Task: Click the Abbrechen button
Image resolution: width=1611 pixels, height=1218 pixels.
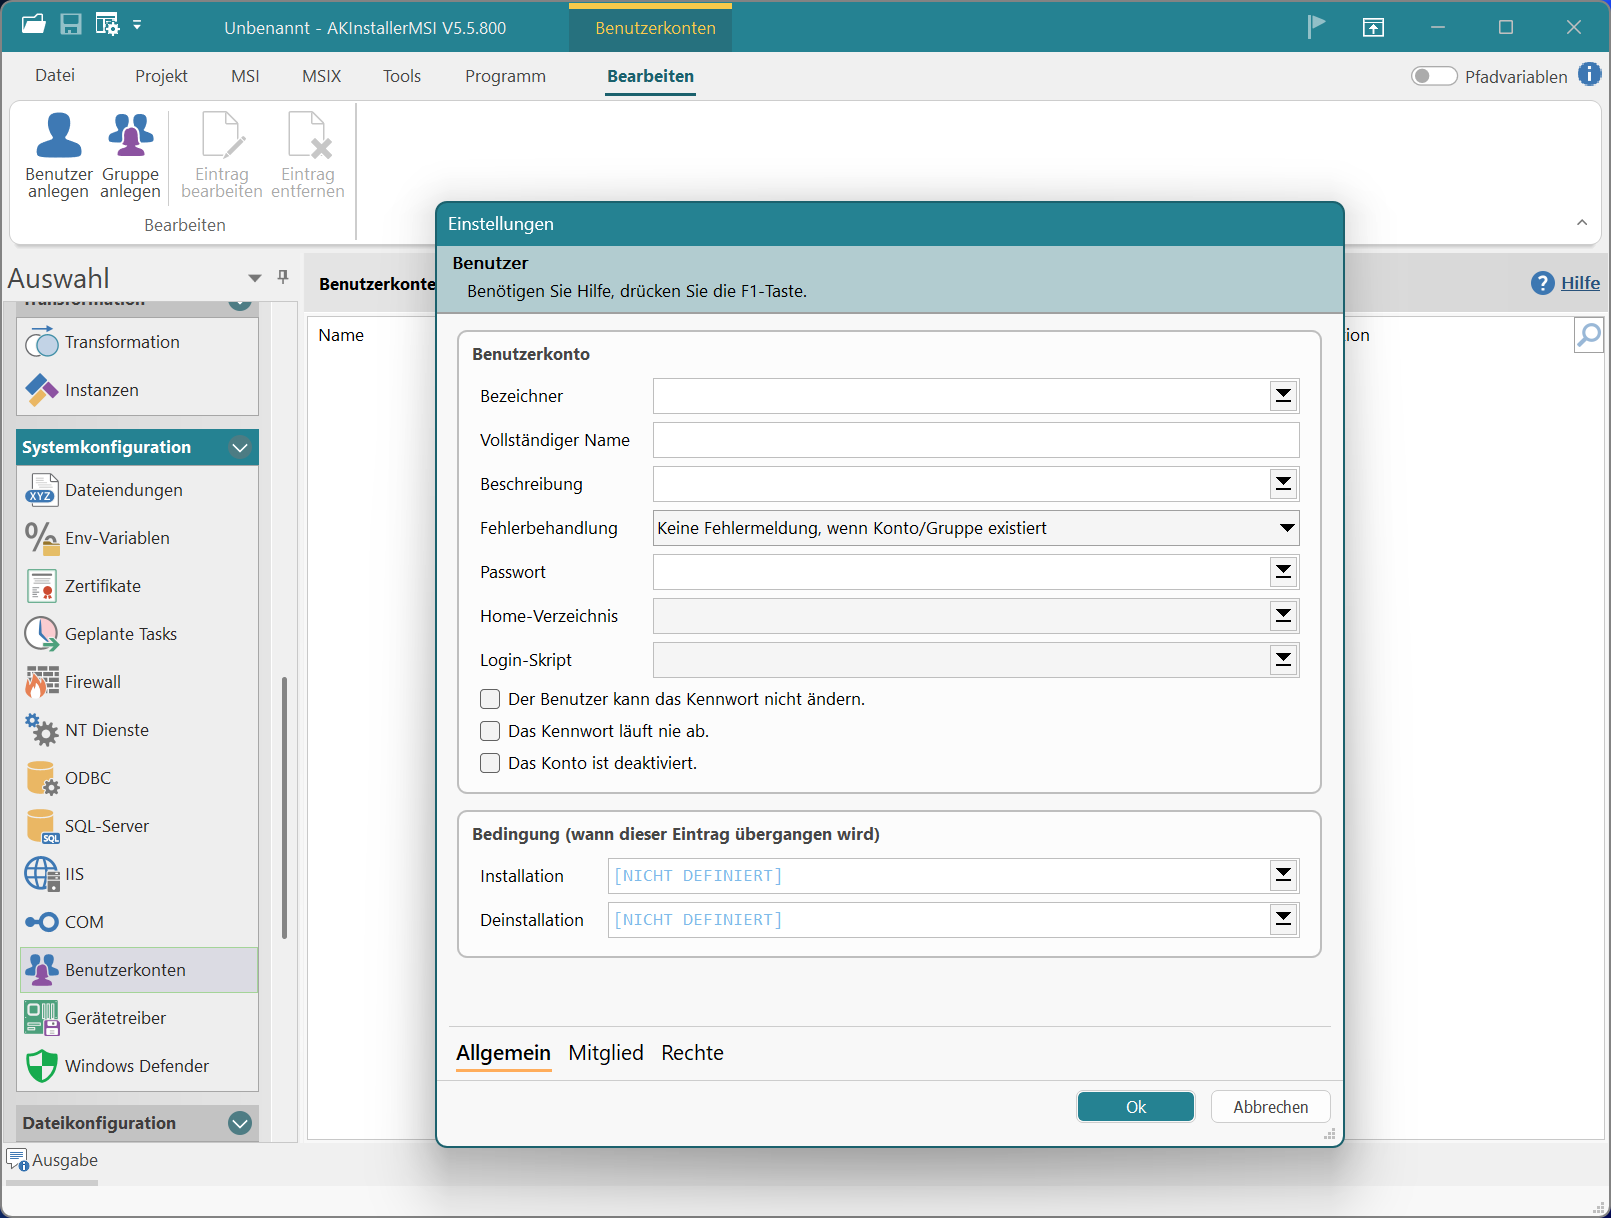Action: click(x=1270, y=1107)
